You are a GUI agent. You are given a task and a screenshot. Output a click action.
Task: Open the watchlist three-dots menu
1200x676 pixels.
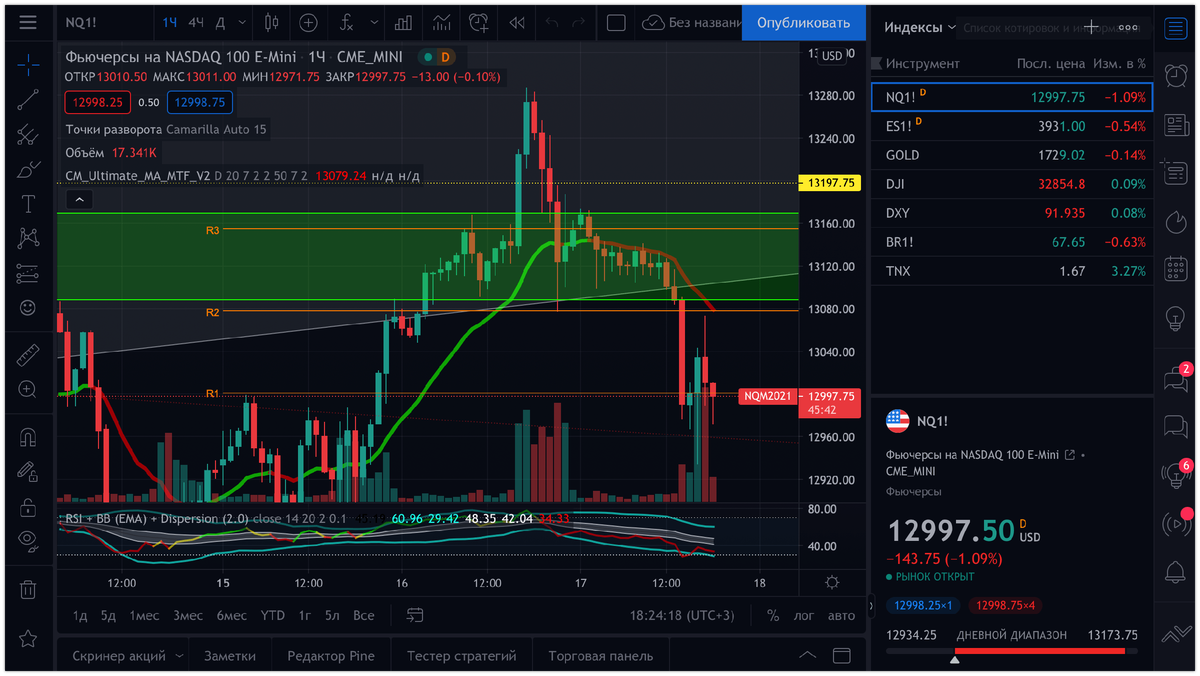1128,27
